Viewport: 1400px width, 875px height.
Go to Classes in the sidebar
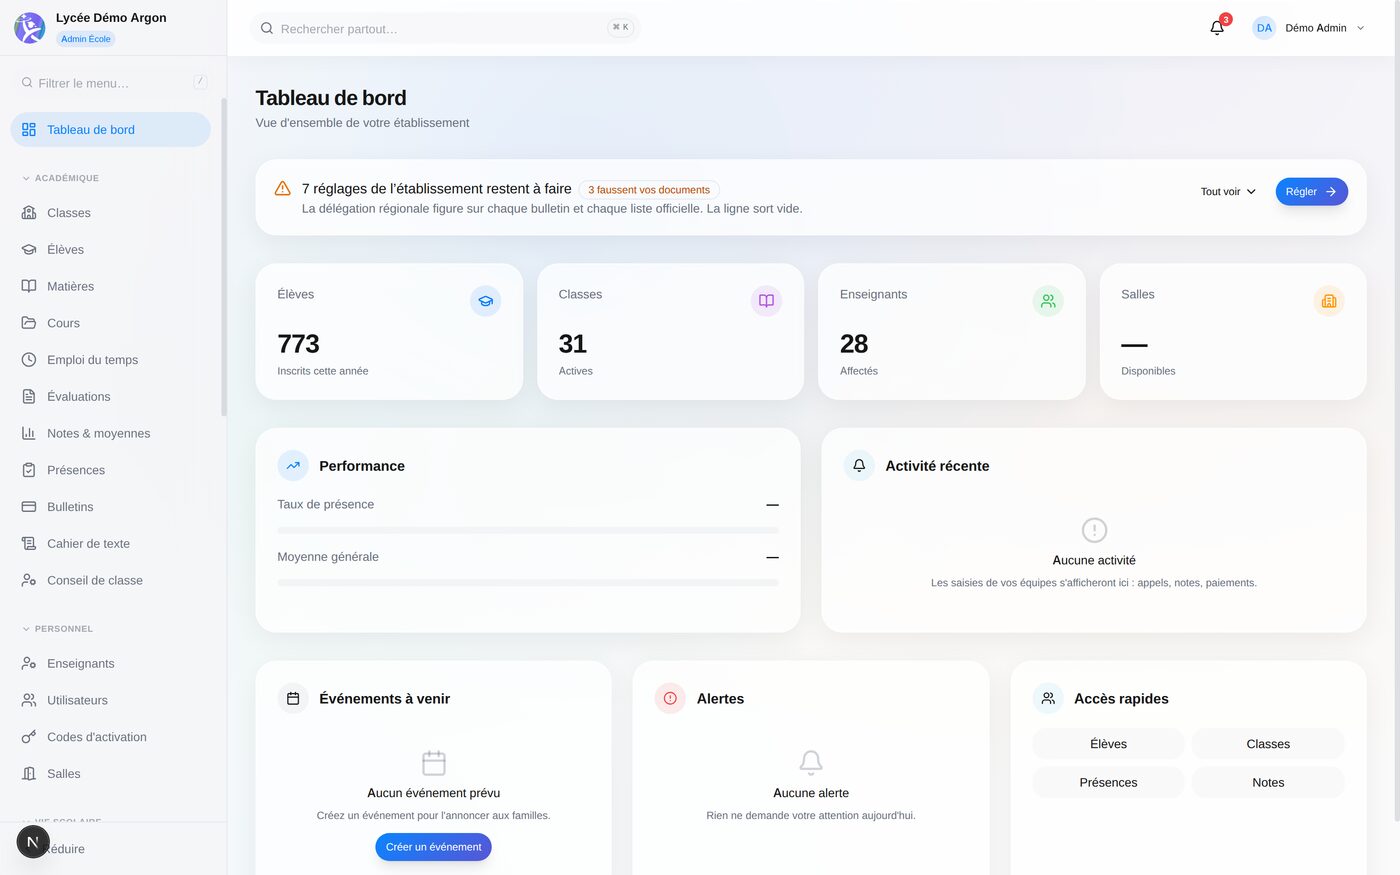tap(110, 213)
